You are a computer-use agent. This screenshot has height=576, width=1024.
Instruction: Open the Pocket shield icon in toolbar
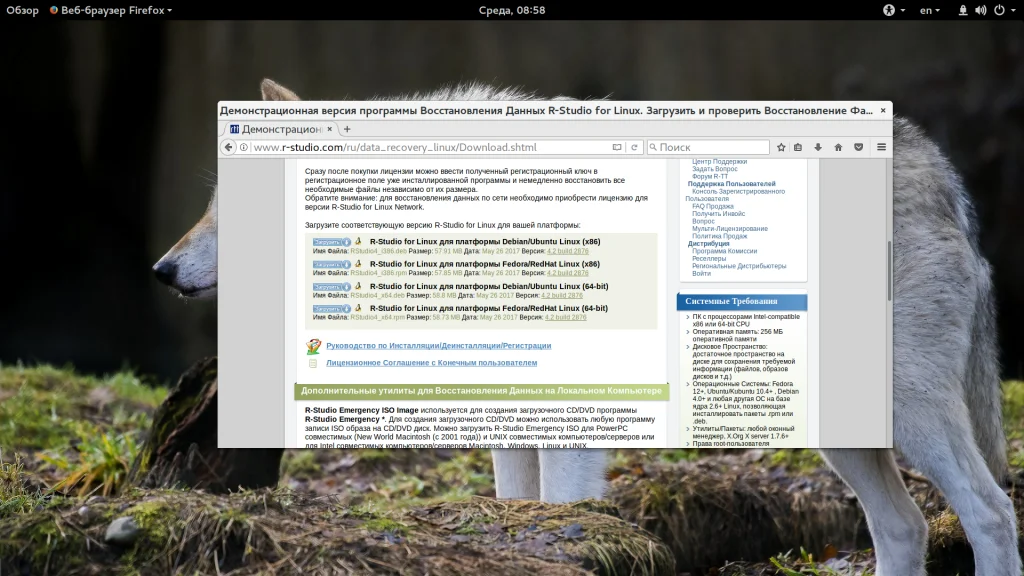pos(859,147)
